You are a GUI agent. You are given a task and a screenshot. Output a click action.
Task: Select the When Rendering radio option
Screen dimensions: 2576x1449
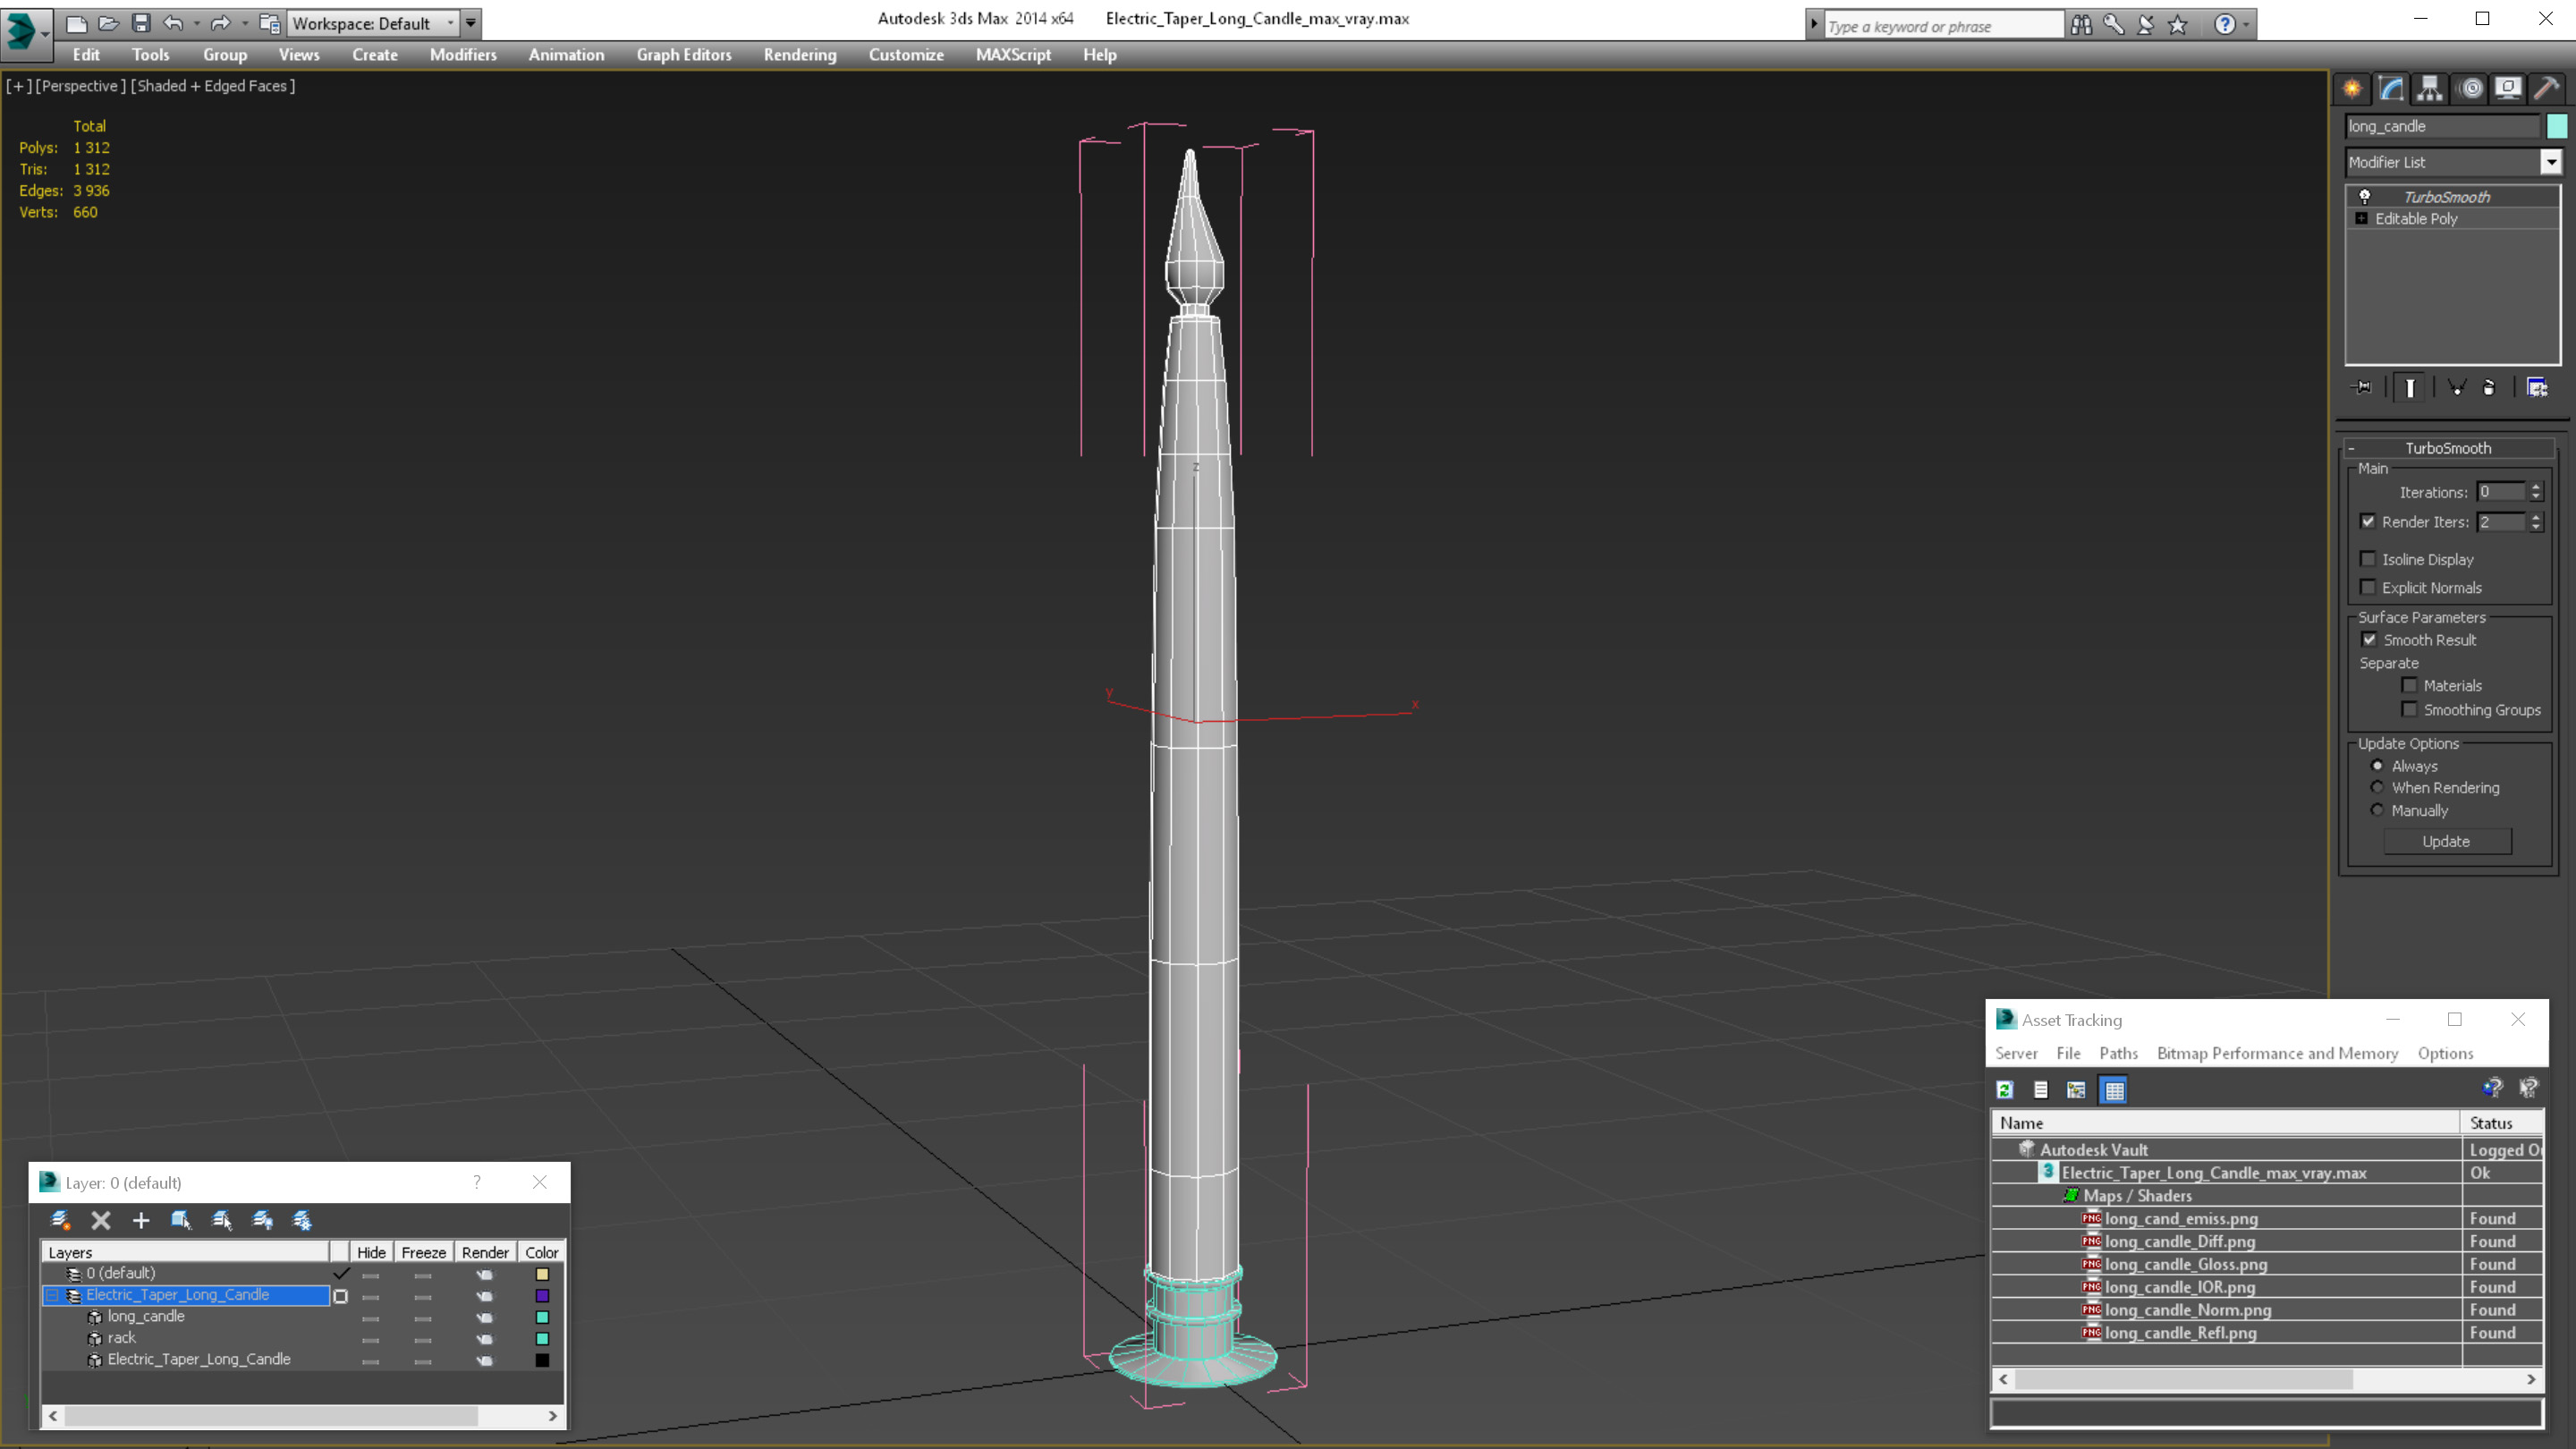(2378, 788)
